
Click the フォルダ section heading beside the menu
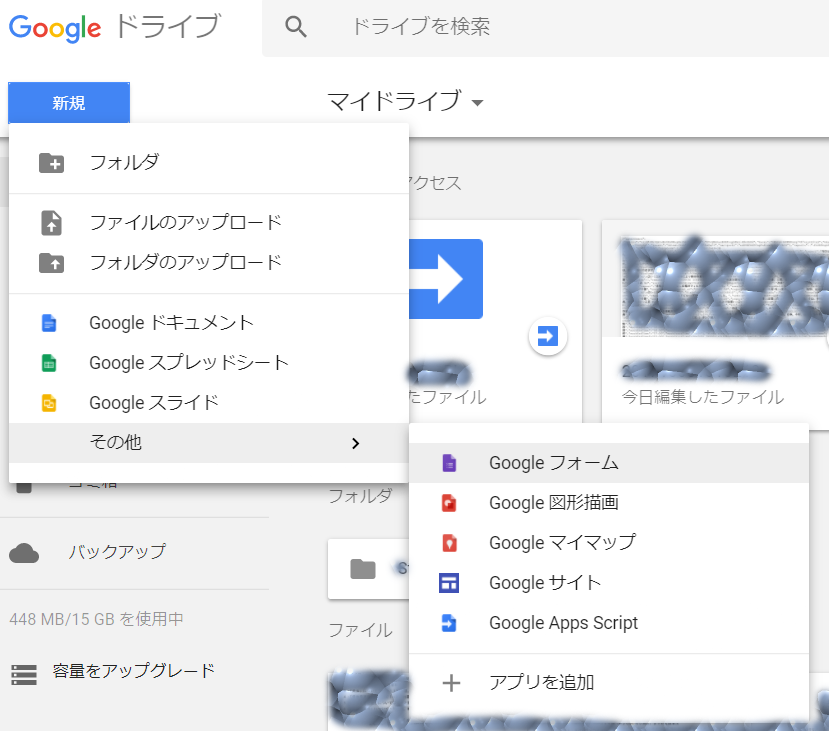(x=361, y=496)
